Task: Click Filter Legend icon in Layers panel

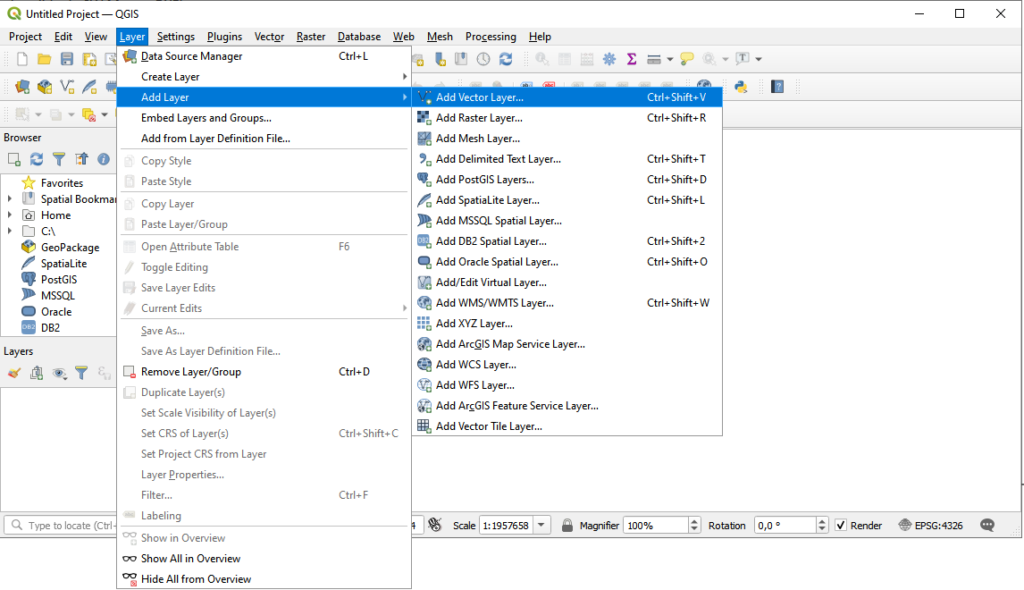Action: pos(81,373)
